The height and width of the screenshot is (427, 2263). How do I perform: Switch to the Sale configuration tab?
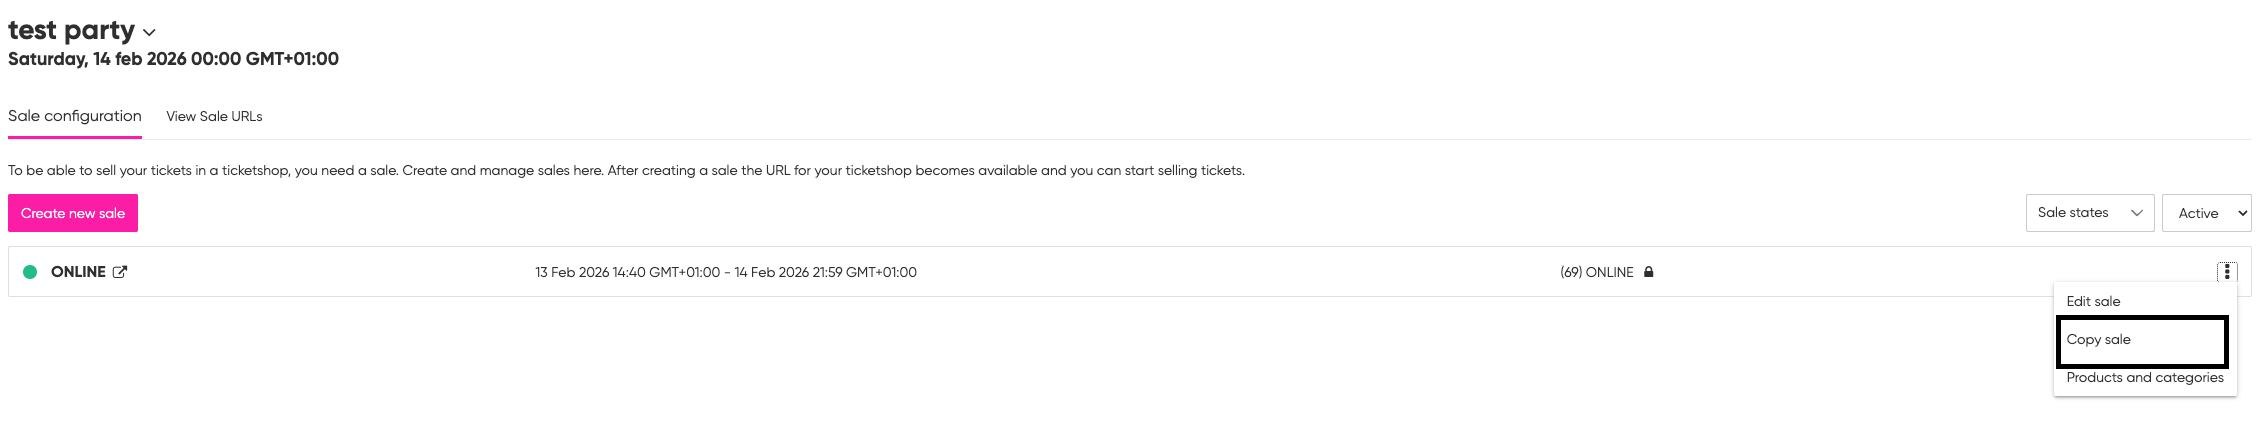(x=75, y=116)
